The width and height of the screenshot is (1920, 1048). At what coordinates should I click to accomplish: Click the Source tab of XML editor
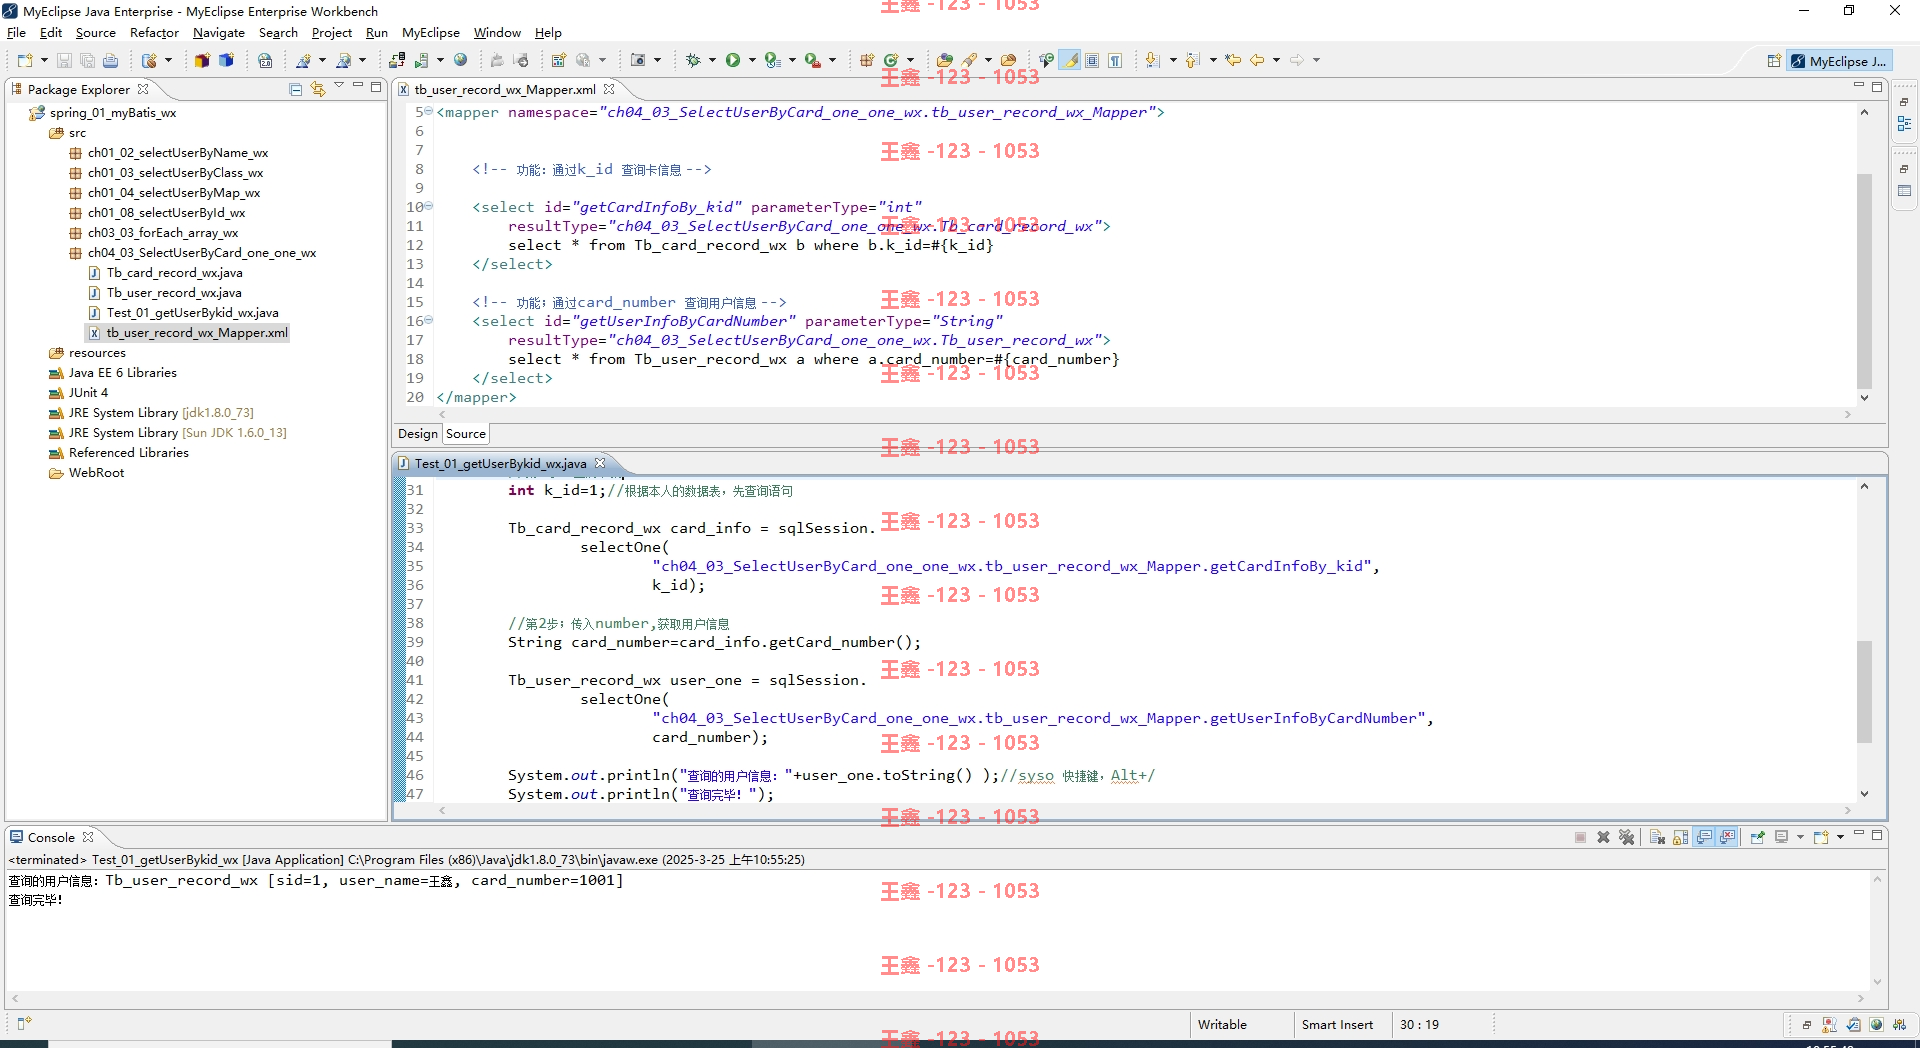click(466, 434)
